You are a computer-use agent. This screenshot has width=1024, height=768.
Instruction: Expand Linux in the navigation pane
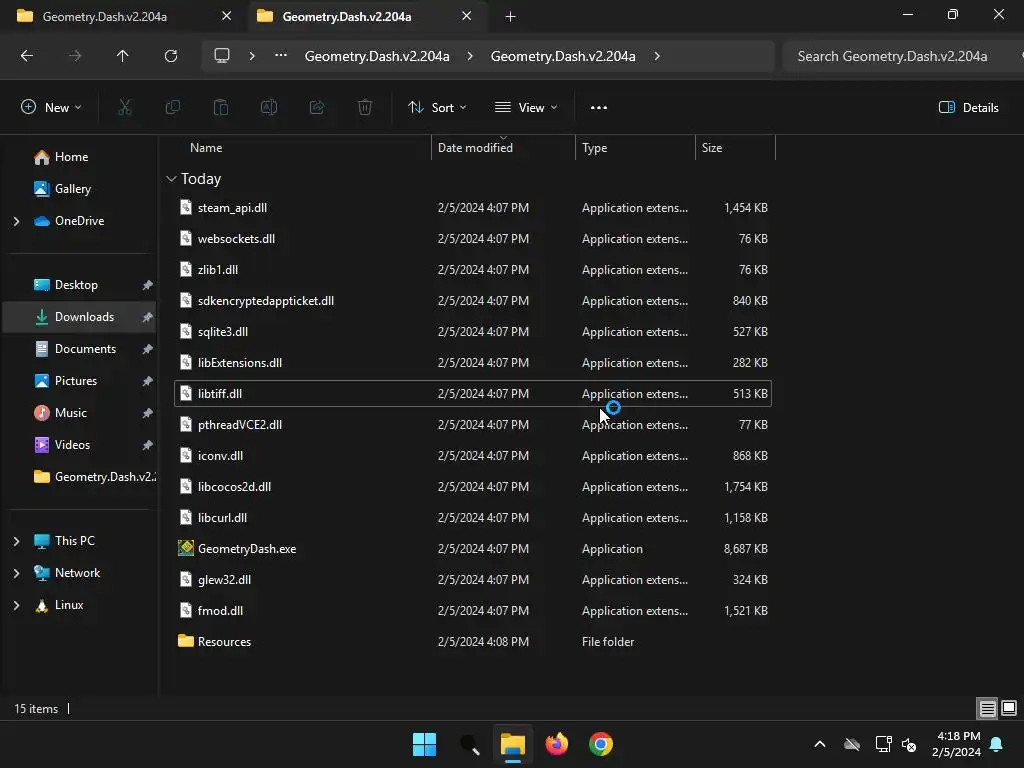pos(16,605)
